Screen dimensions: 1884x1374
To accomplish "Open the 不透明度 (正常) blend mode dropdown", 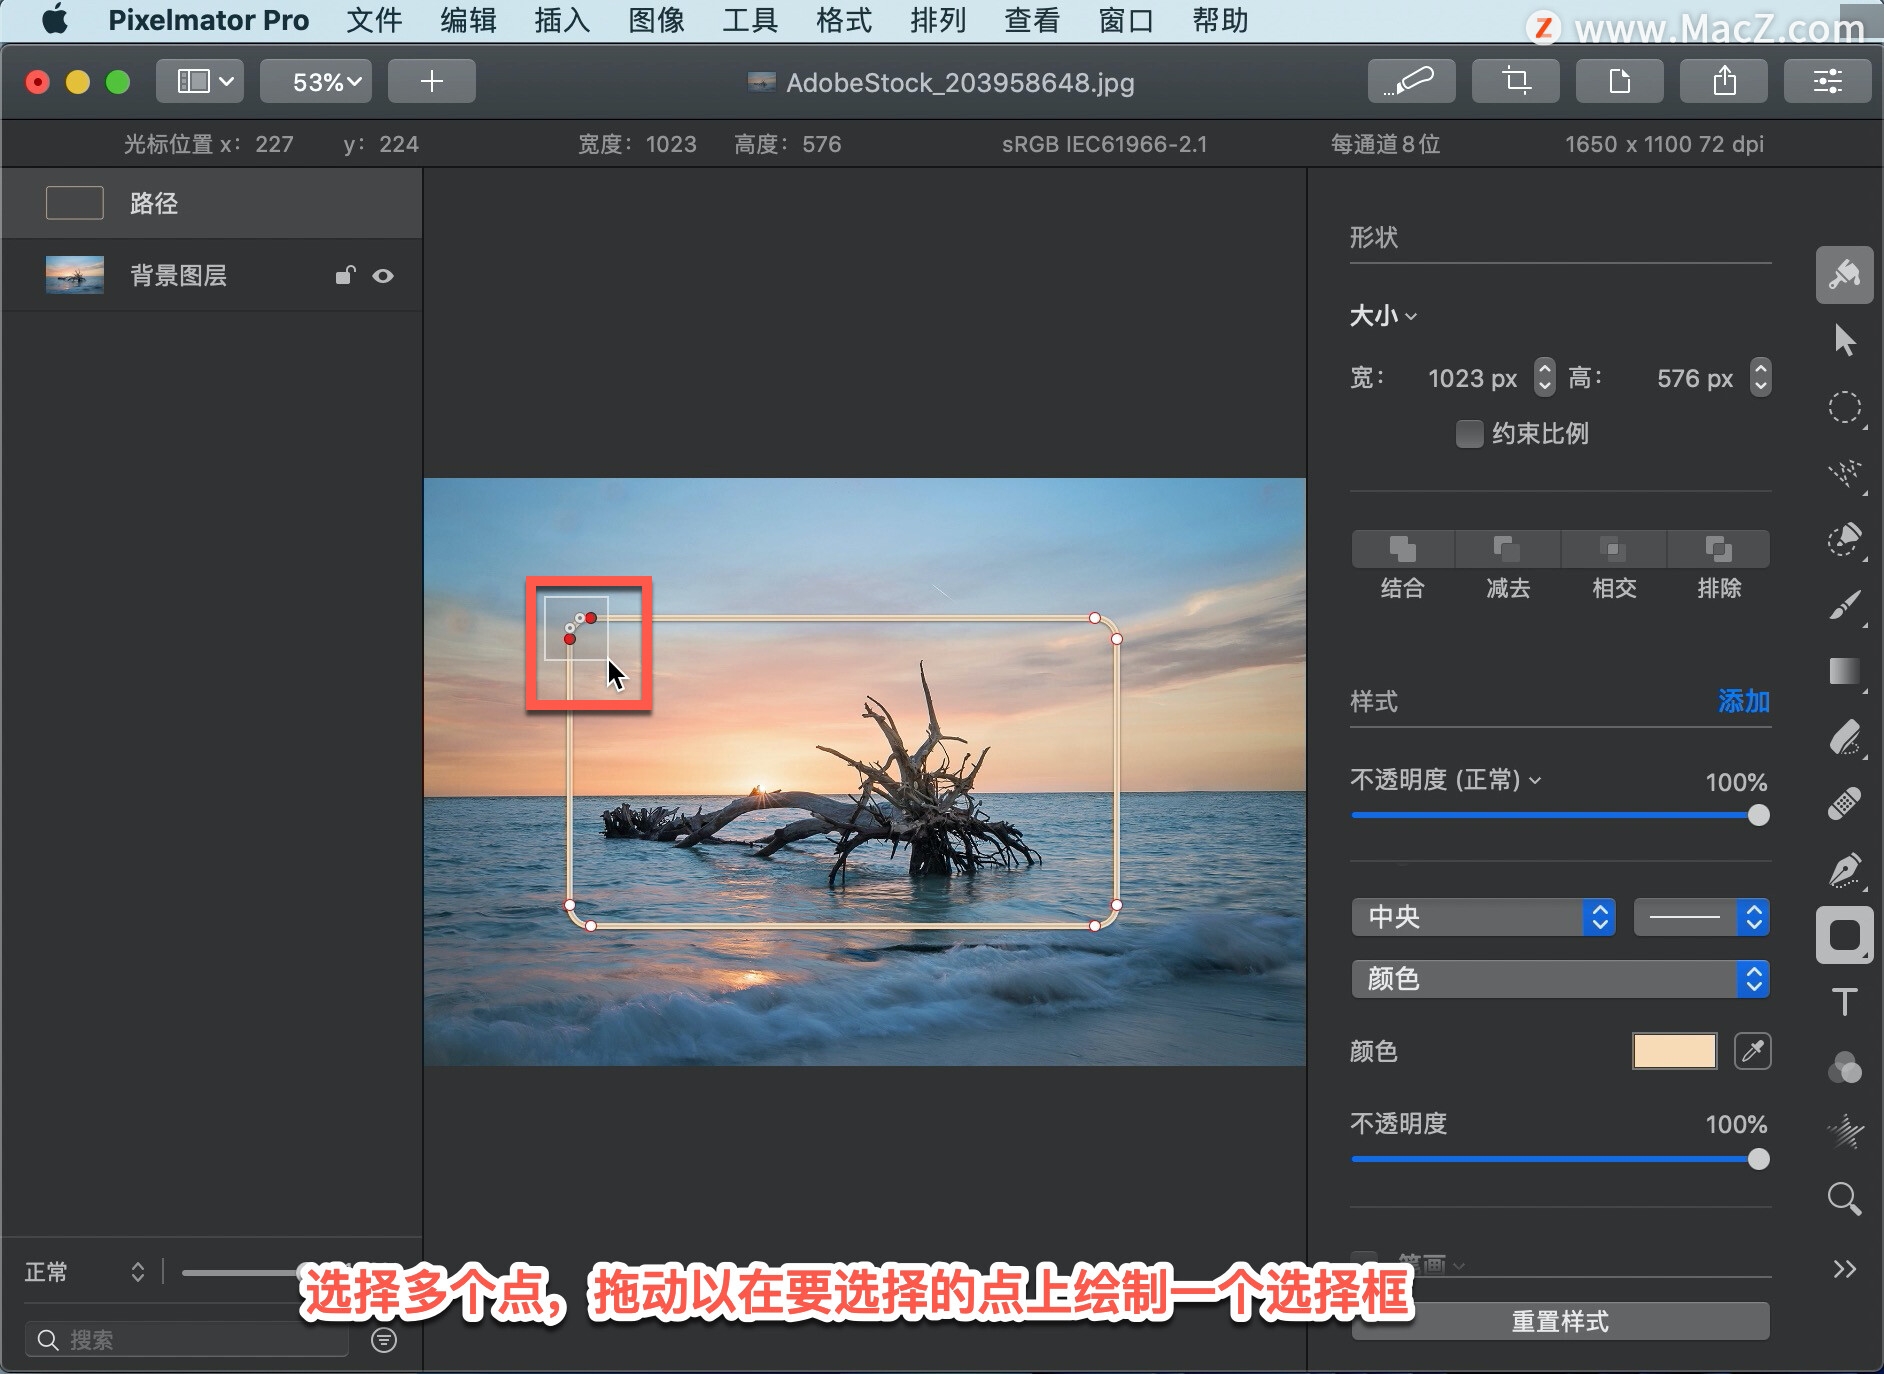I will point(1446,780).
